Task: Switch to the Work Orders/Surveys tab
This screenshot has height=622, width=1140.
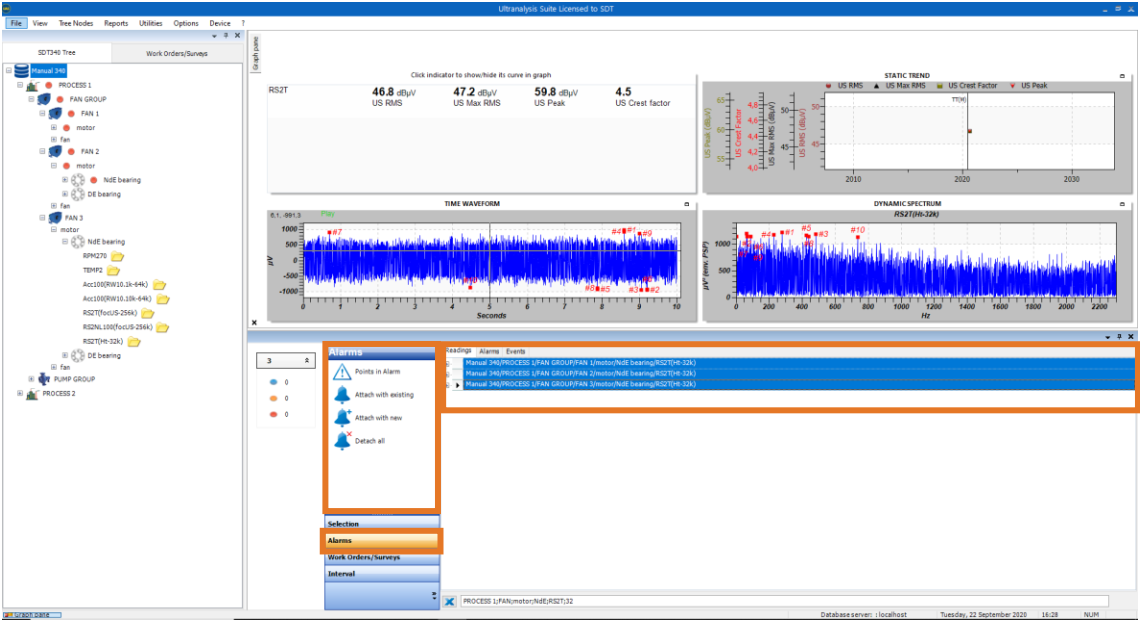Action: [175, 52]
